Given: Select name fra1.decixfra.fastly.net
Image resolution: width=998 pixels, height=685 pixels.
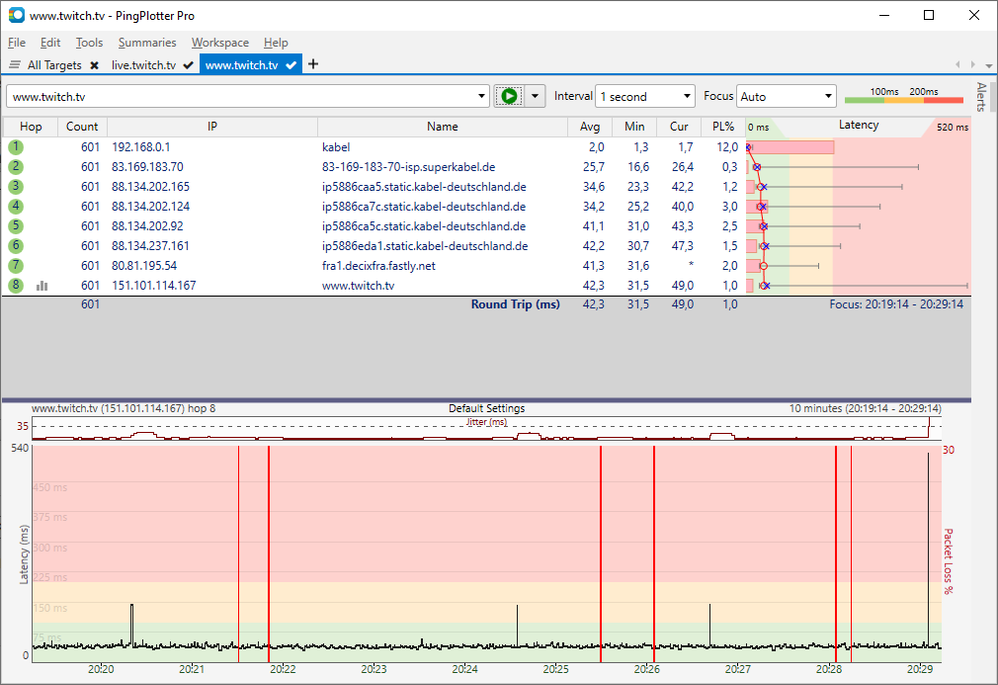Looking at the screenshot, I should [x=379, y=265].
